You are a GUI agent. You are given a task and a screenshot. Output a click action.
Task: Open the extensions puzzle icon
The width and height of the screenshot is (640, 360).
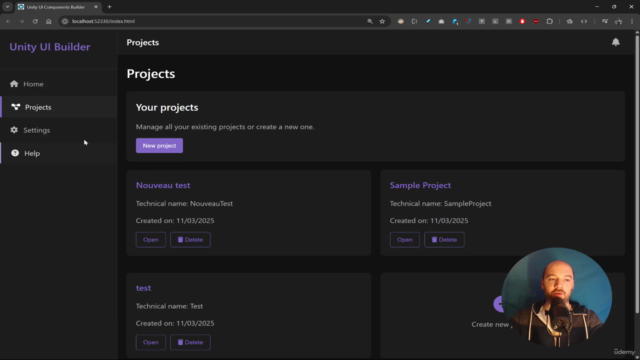[549, 21]
